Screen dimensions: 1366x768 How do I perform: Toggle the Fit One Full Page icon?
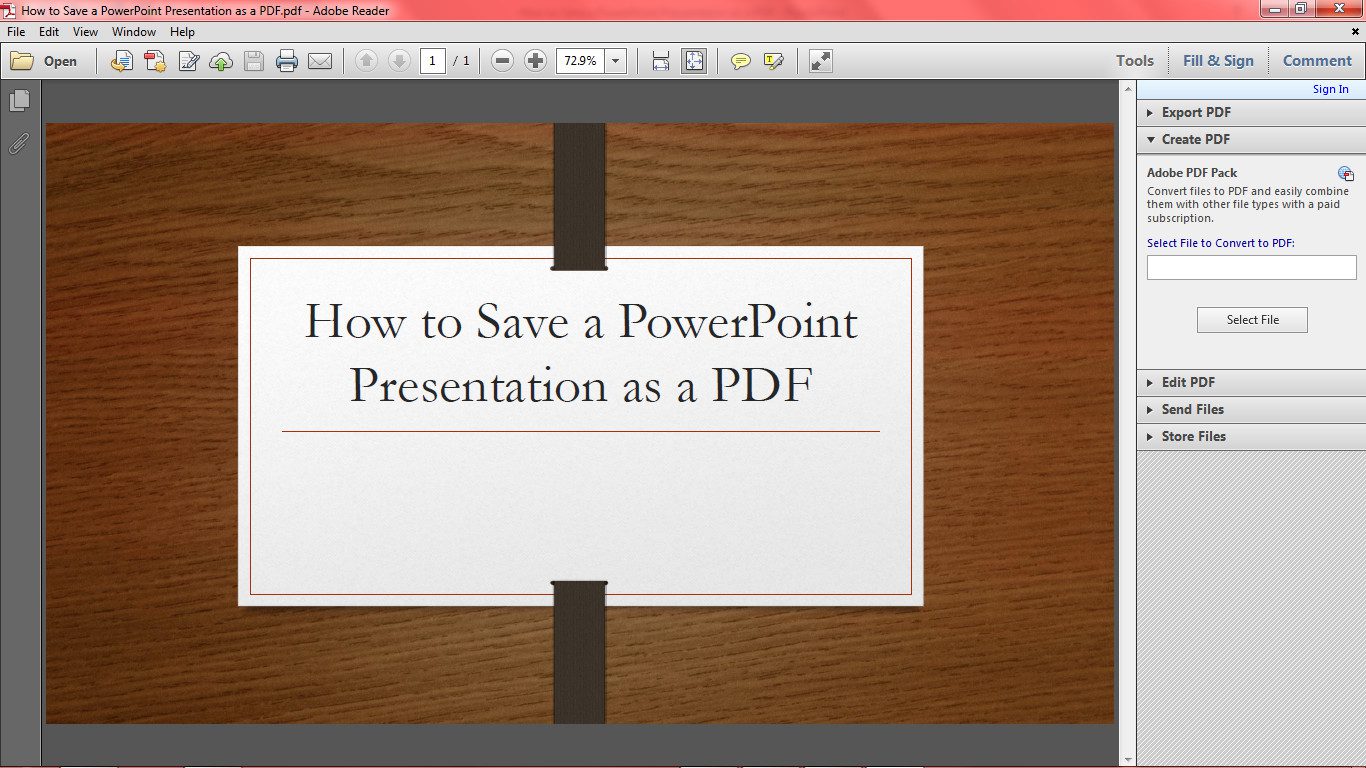(694, 61)
